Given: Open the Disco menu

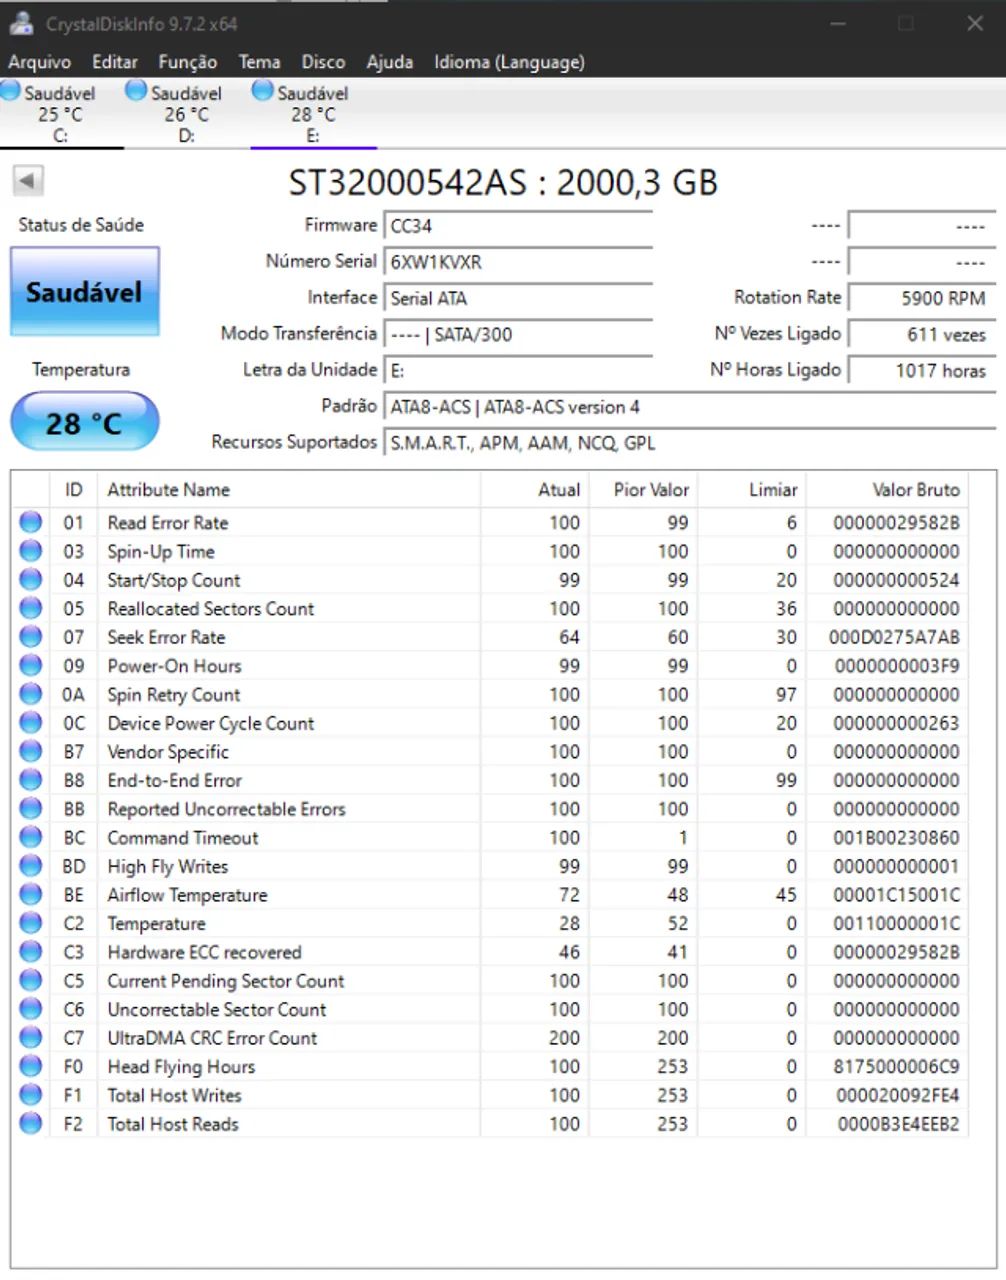Looking at the screenshot, I should (323, 62).
